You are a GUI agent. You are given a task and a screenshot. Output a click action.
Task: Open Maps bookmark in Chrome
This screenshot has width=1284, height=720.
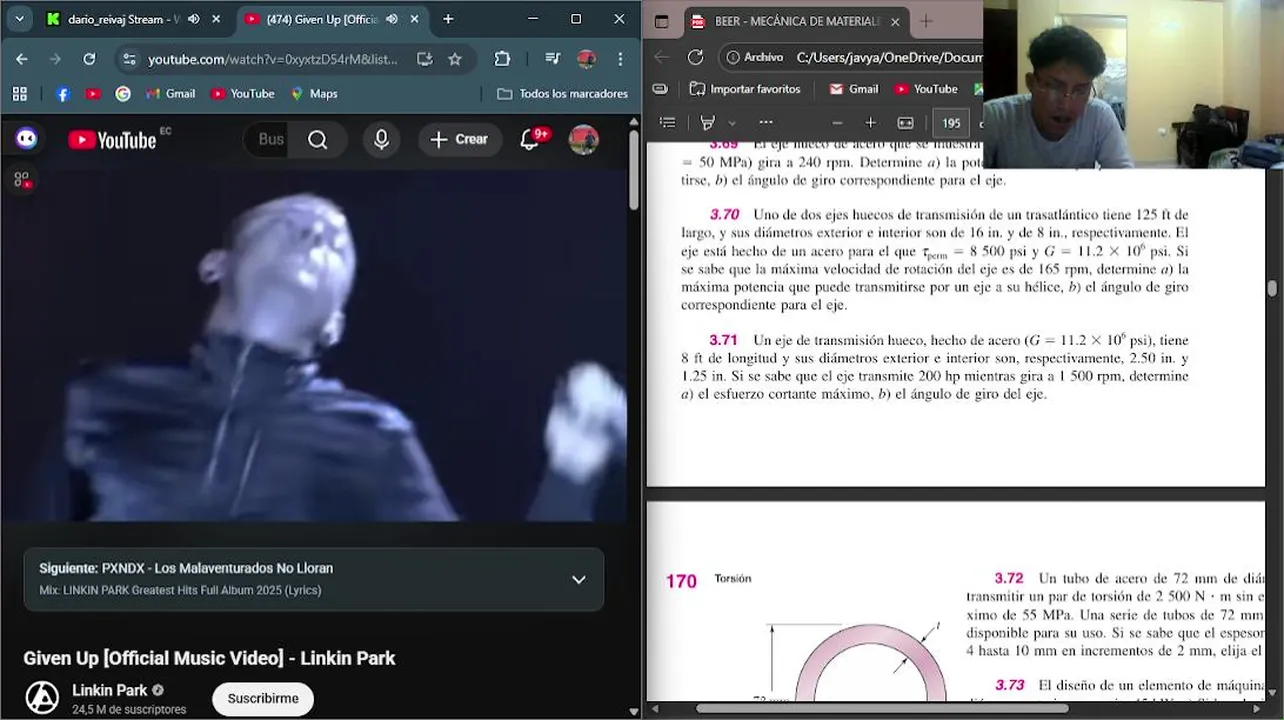pyautogui.click(x=314, y=94)
